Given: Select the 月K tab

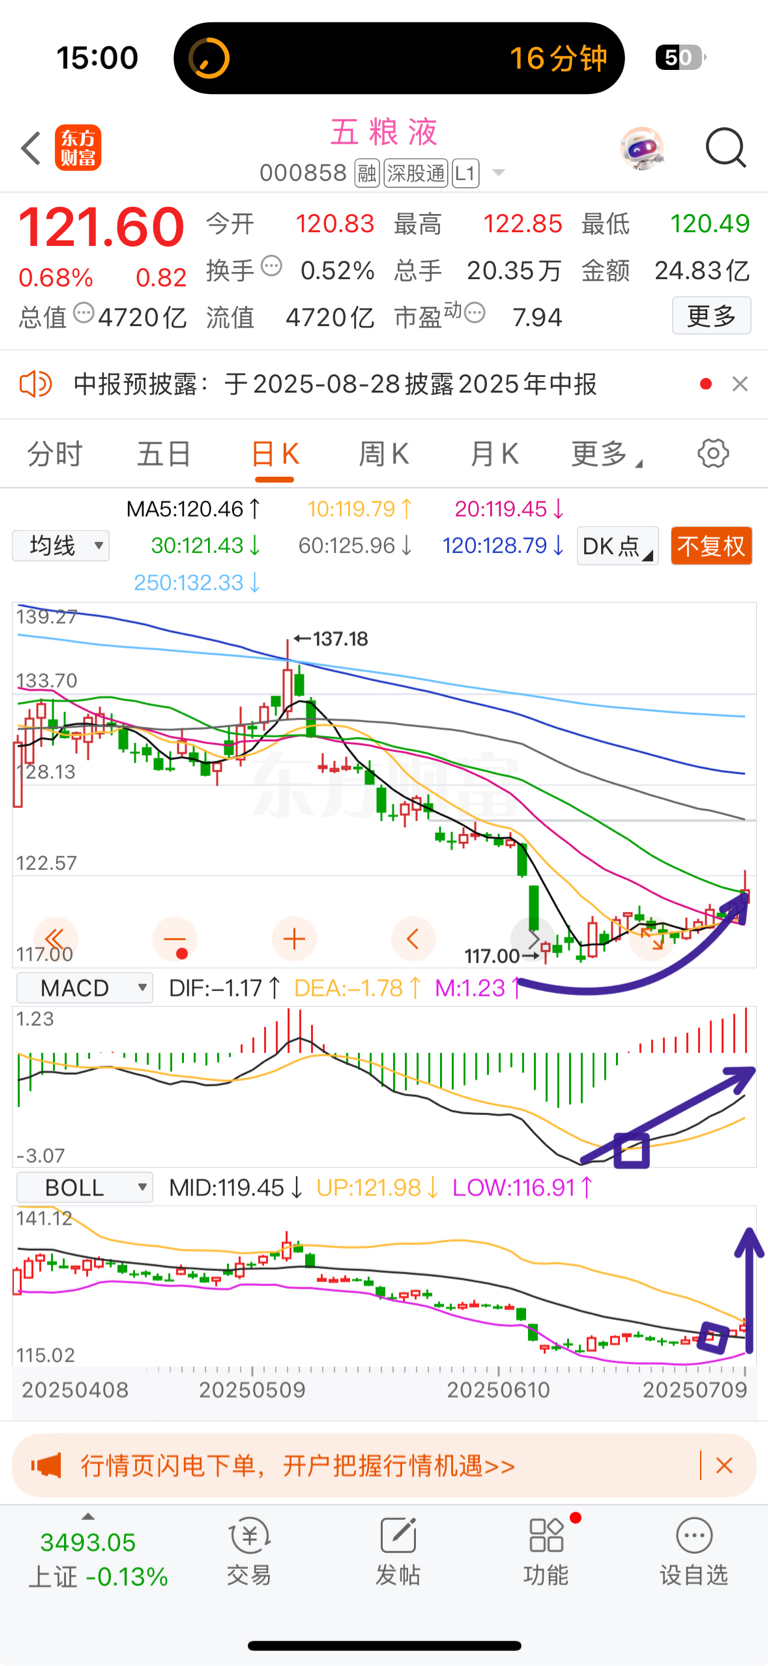Looking at the screenshot, I should [494, 454].
